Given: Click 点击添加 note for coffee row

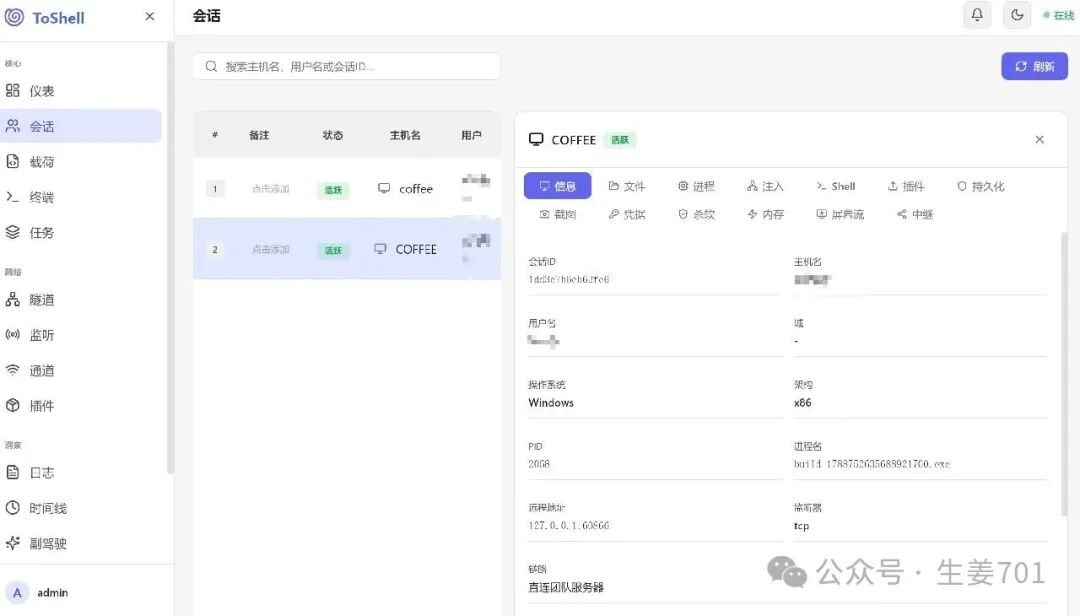Looking at the screenshot, I should pos(270,189).
